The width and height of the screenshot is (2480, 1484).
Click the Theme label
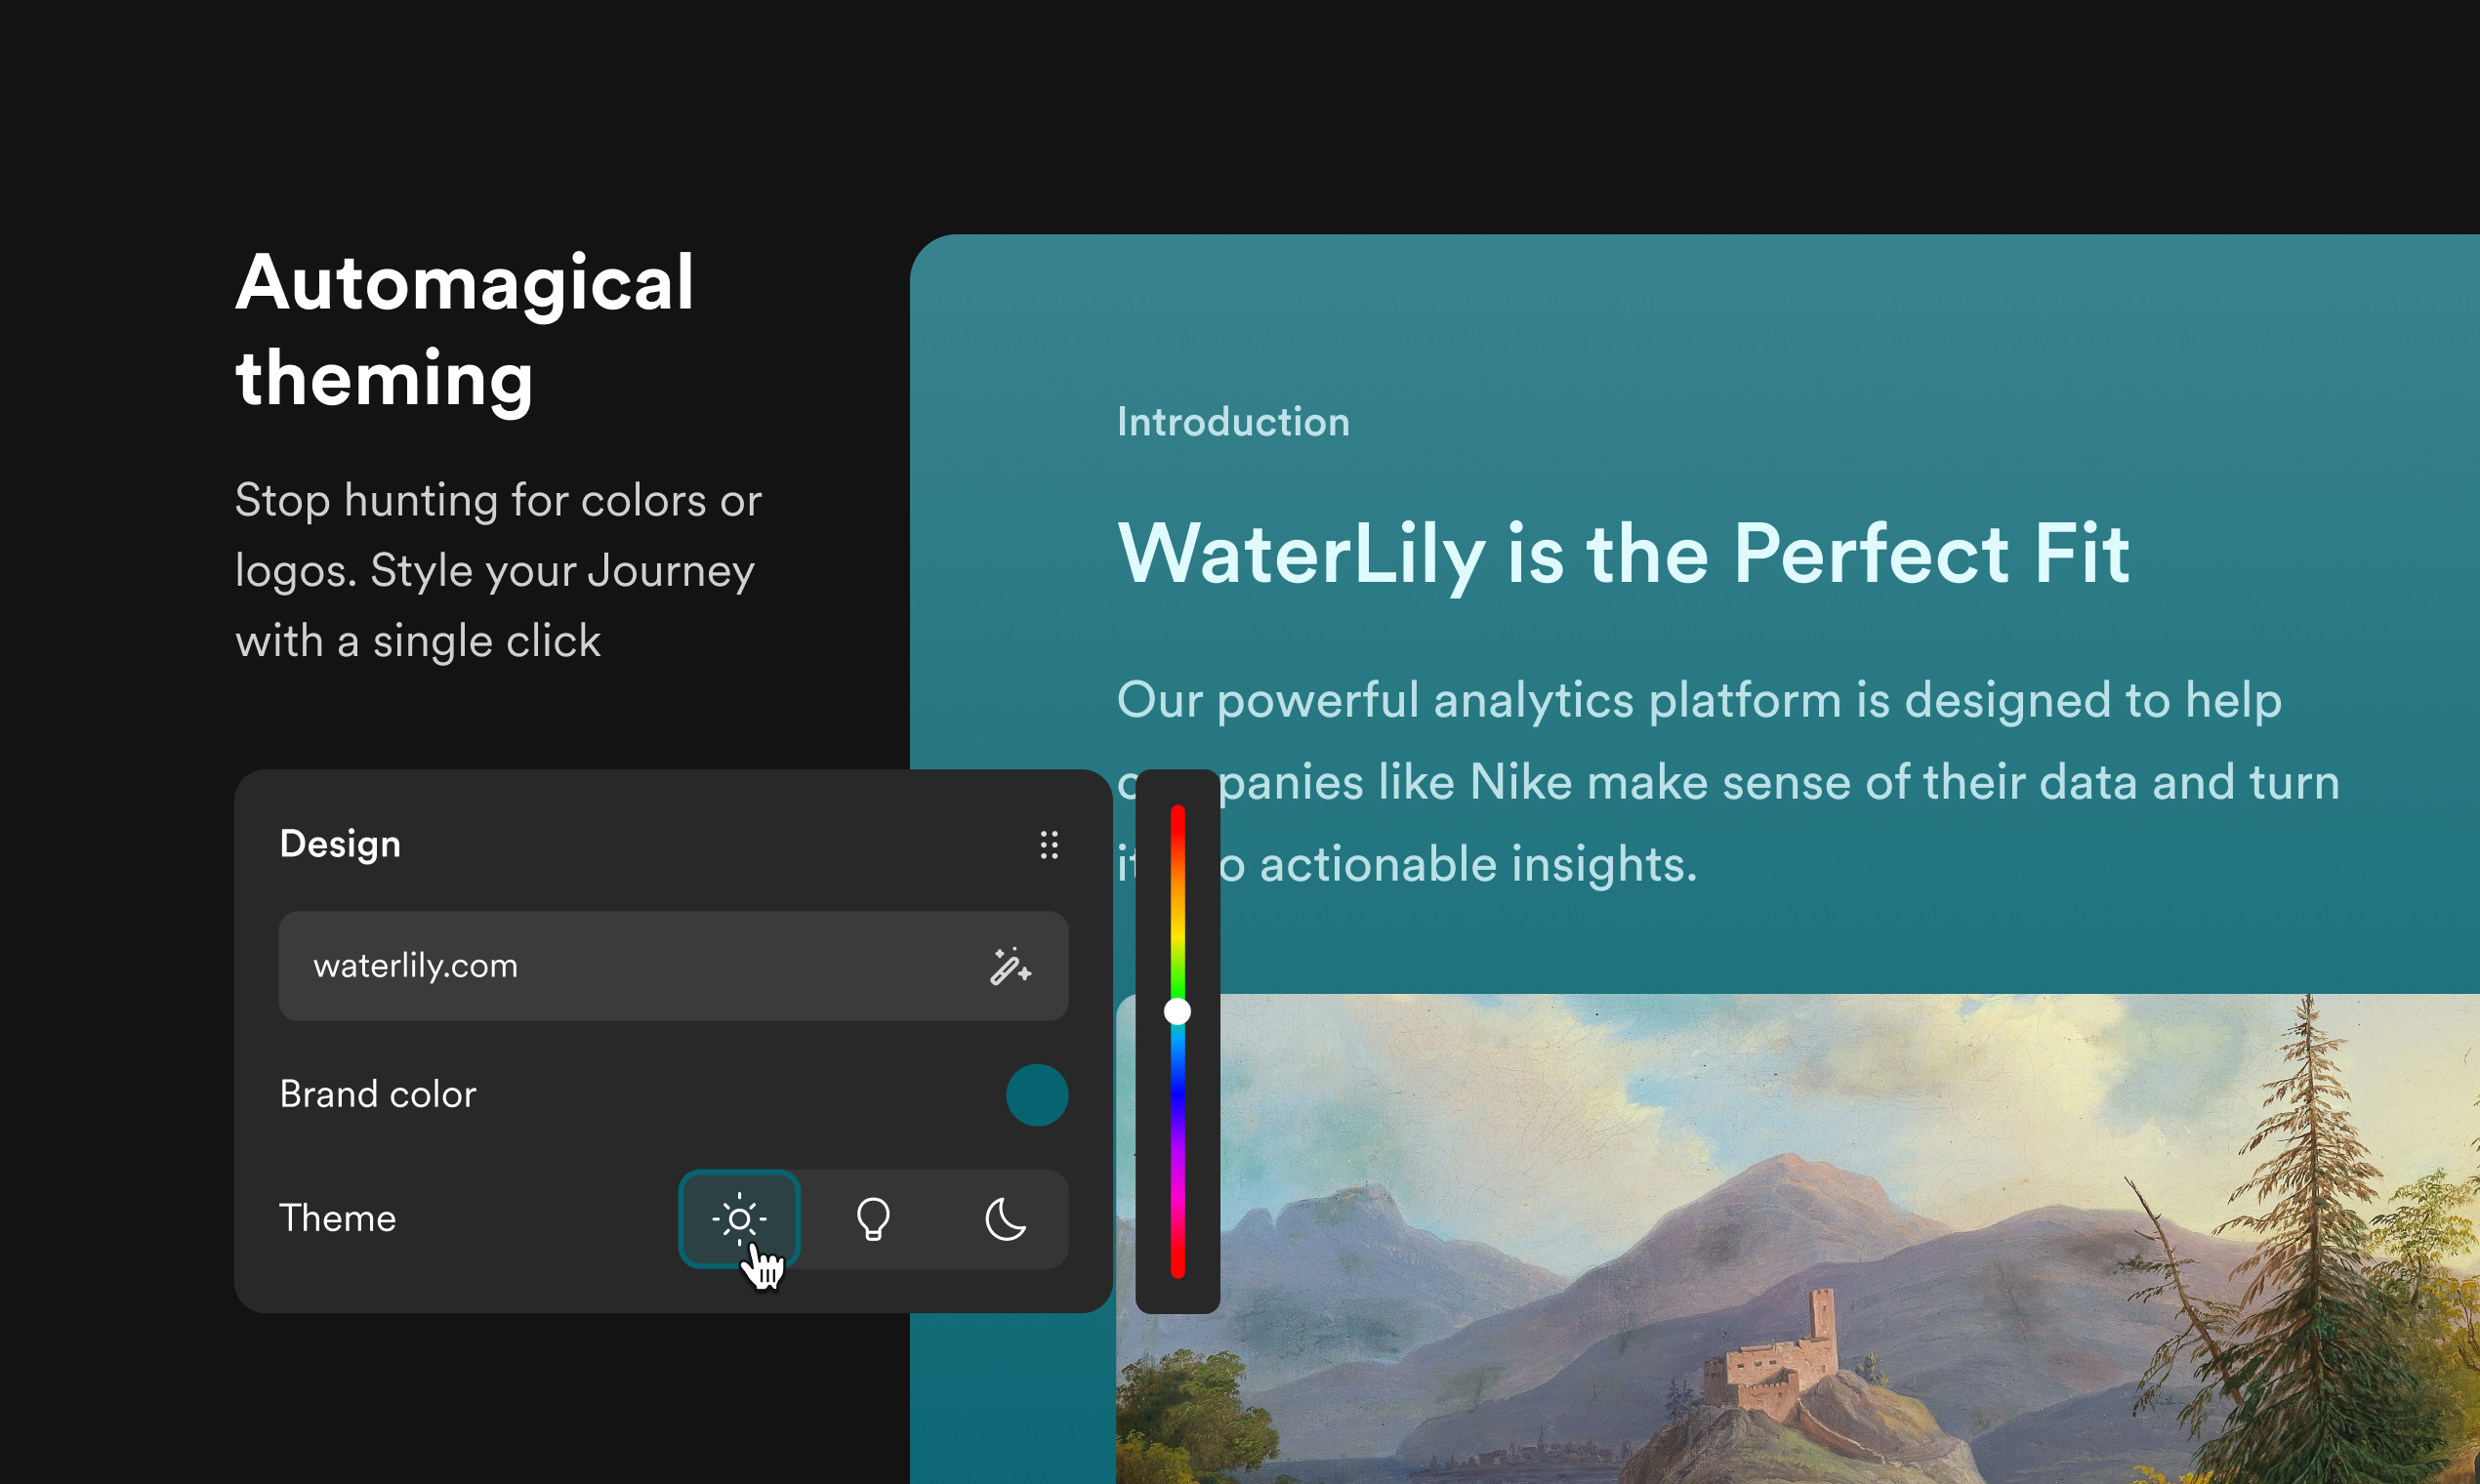click(337, 1218)
